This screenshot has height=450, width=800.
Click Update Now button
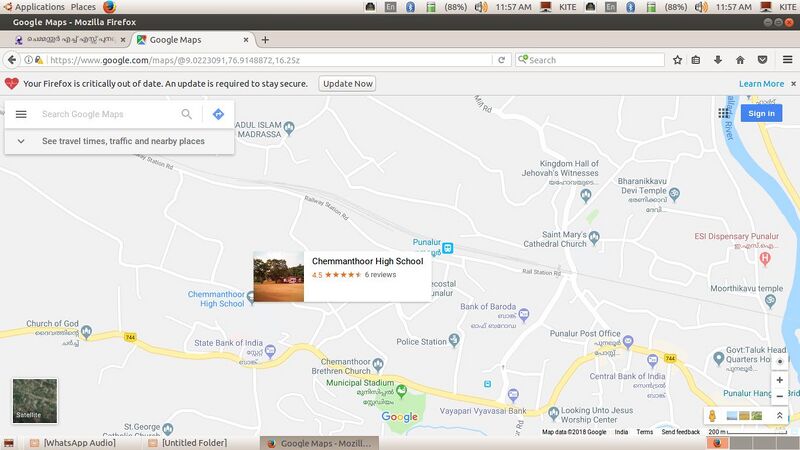pyautogui.click(x=347, y=84)
